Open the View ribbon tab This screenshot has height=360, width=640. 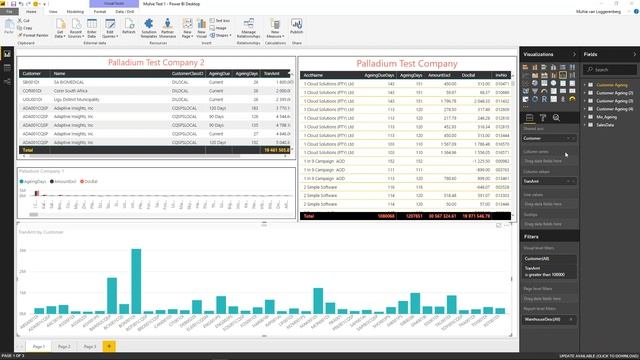[53, 12]
